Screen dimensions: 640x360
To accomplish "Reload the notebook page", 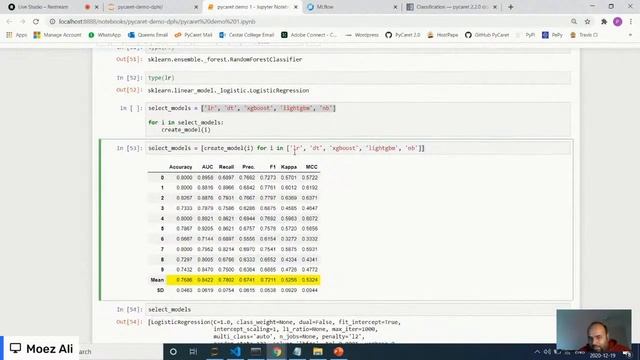I will coord(36,21).
